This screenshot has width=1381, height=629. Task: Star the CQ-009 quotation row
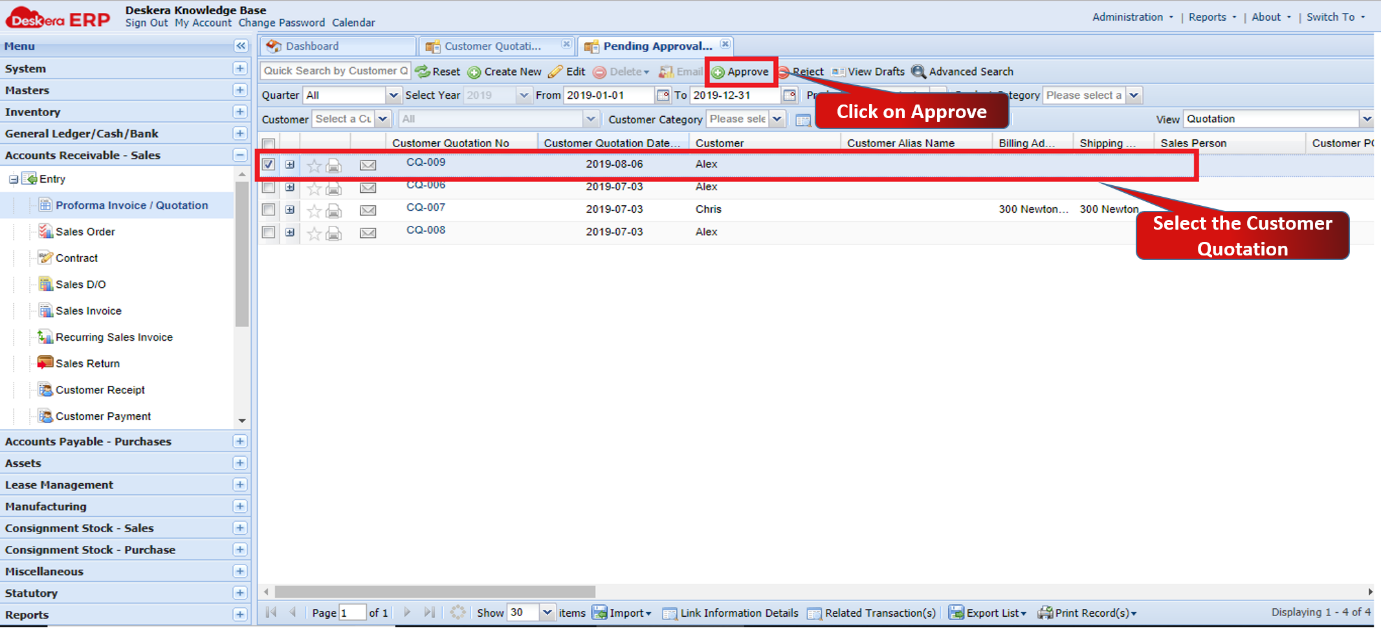[x=314, y=166]
